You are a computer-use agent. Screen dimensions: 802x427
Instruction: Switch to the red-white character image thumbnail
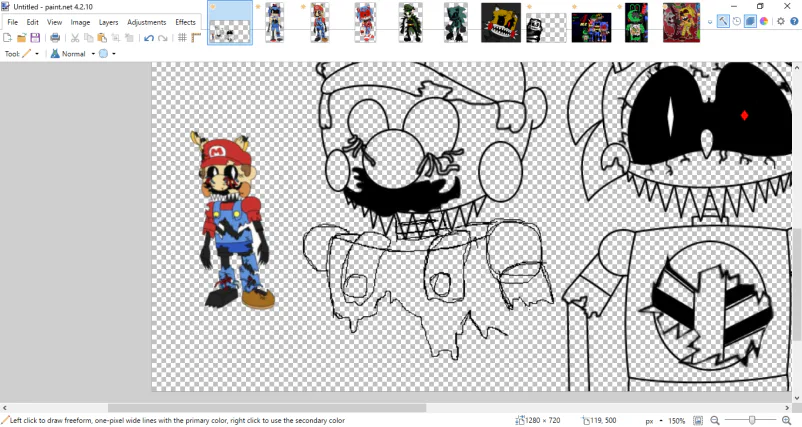point(365,23)
